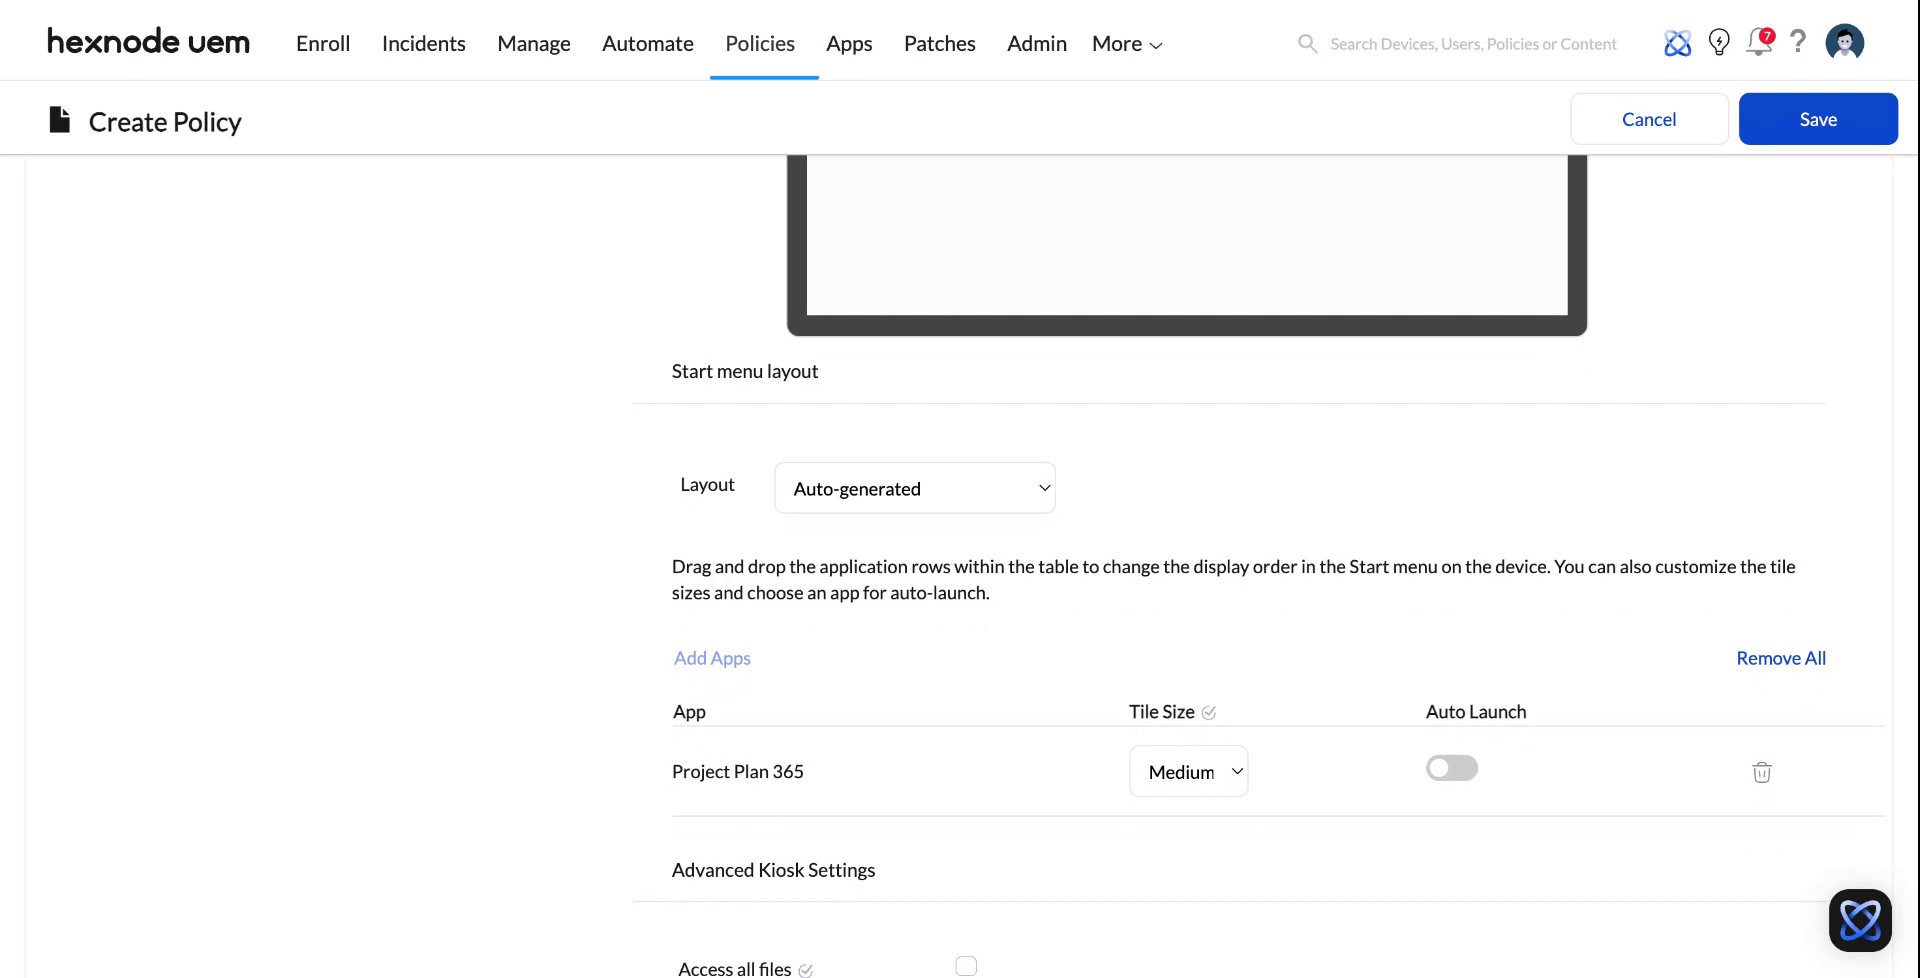Open the Hexnode Messenger icon in header
The image size is (1920, 978).
[1677, 42]
